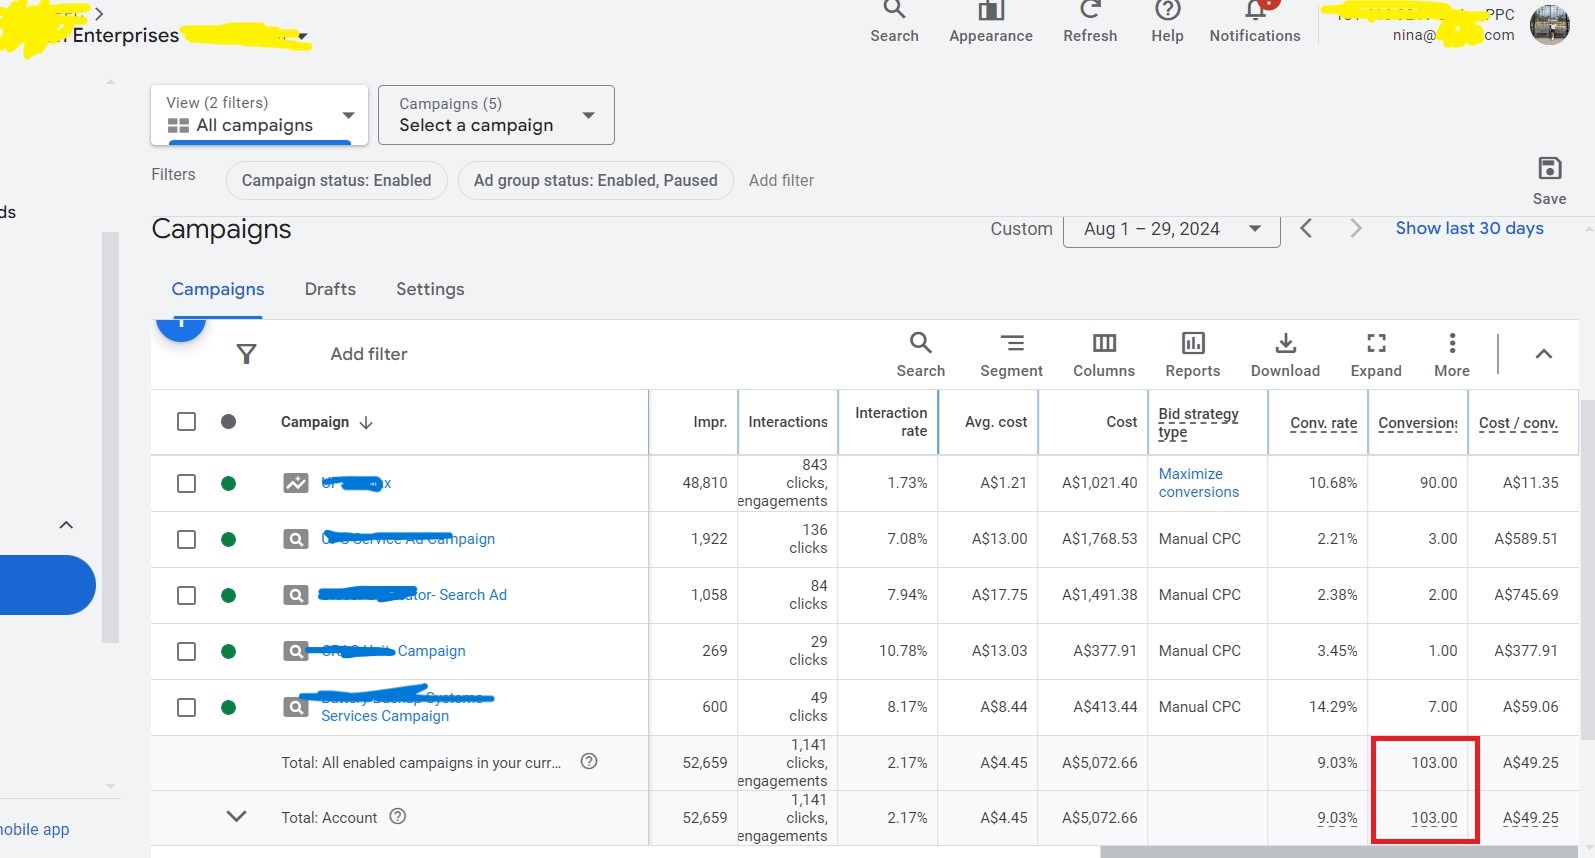Open the Reports icon in table toolbar
Viewport: 1595px width, 858px height.
pyautogui.click(x=1192, y=344)
